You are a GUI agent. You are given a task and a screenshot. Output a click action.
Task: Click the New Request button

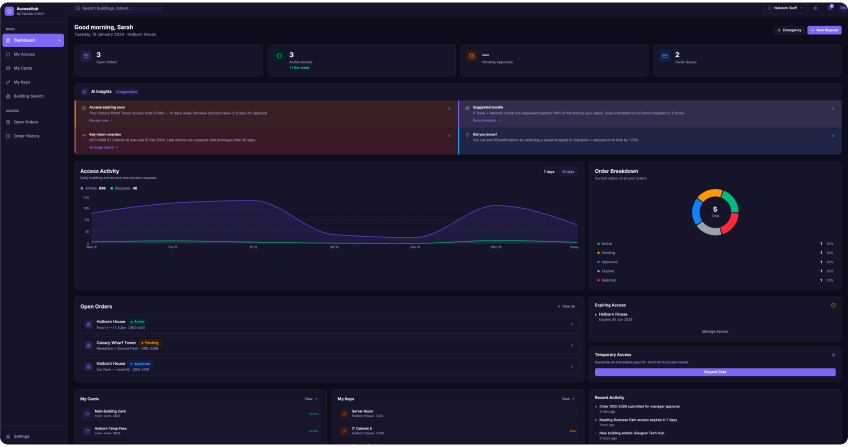coord(824,30)
